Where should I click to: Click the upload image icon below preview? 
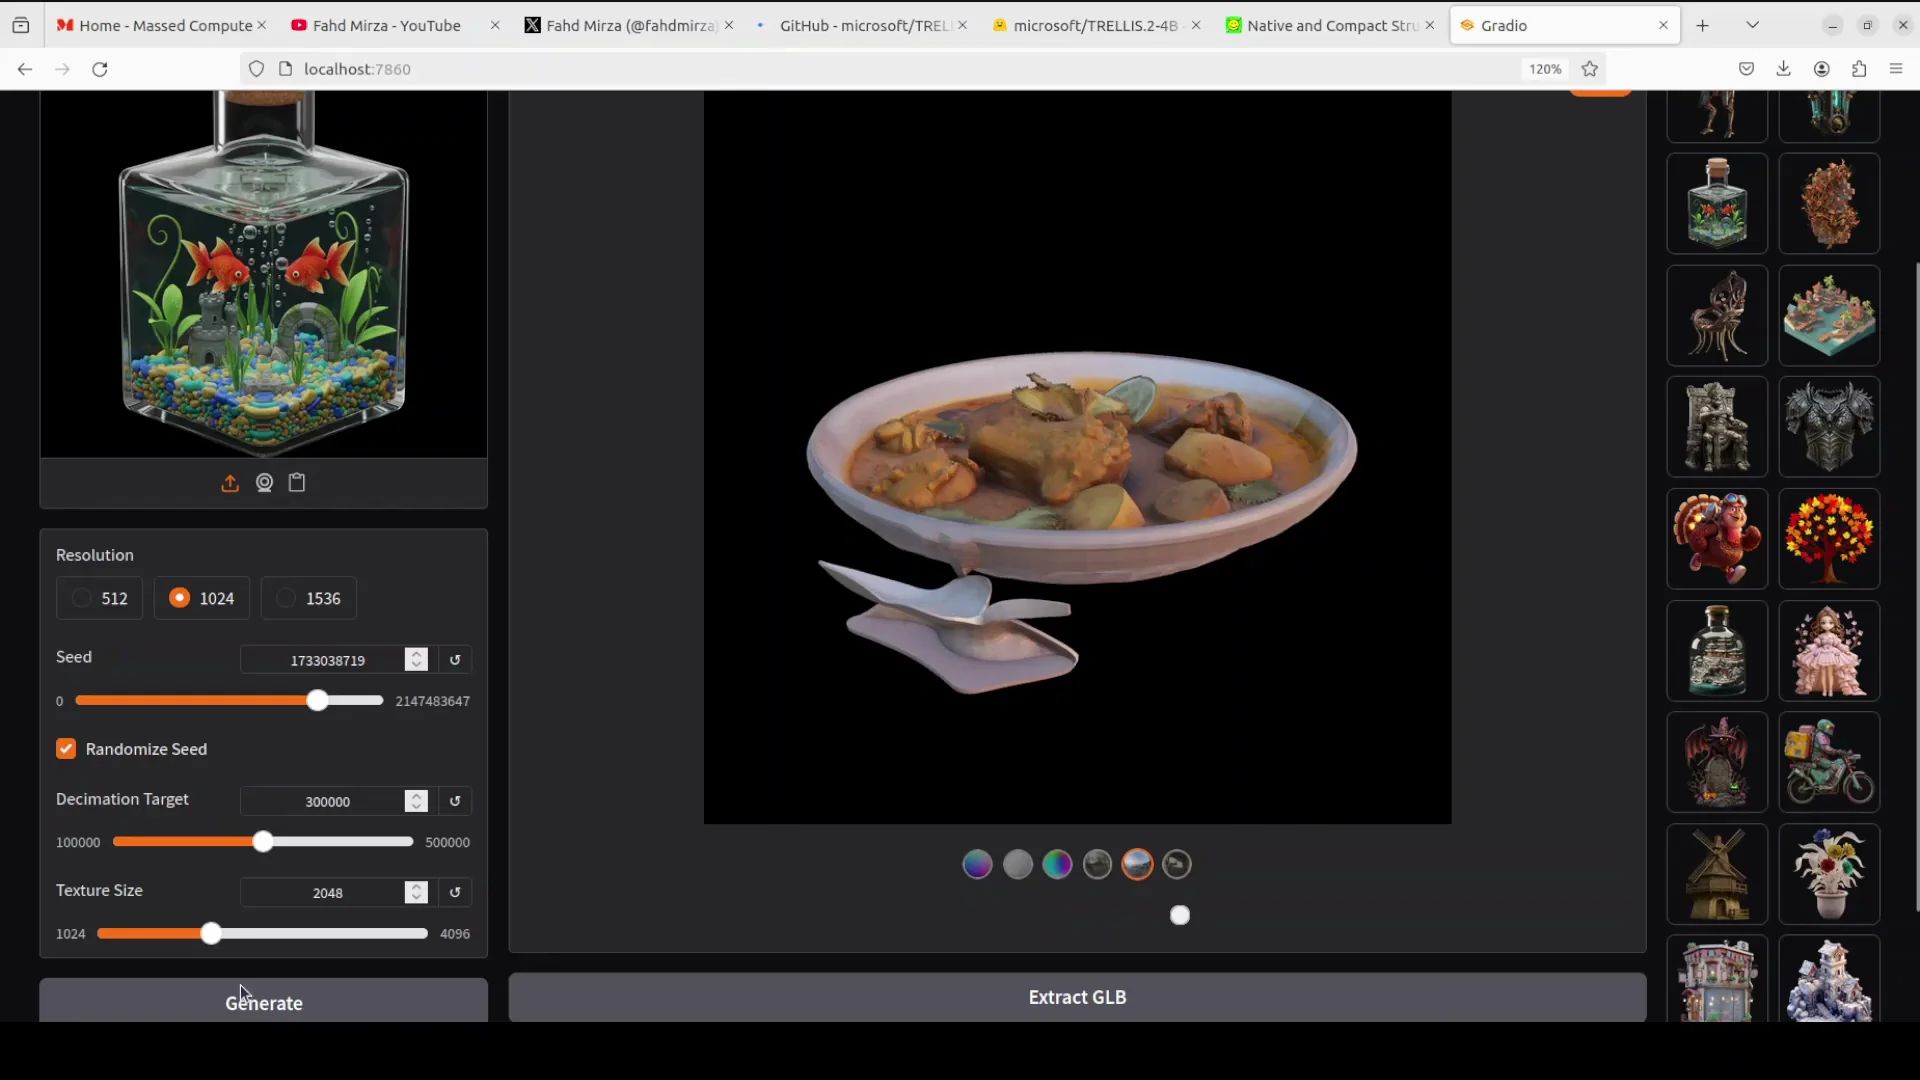(230, 484)
